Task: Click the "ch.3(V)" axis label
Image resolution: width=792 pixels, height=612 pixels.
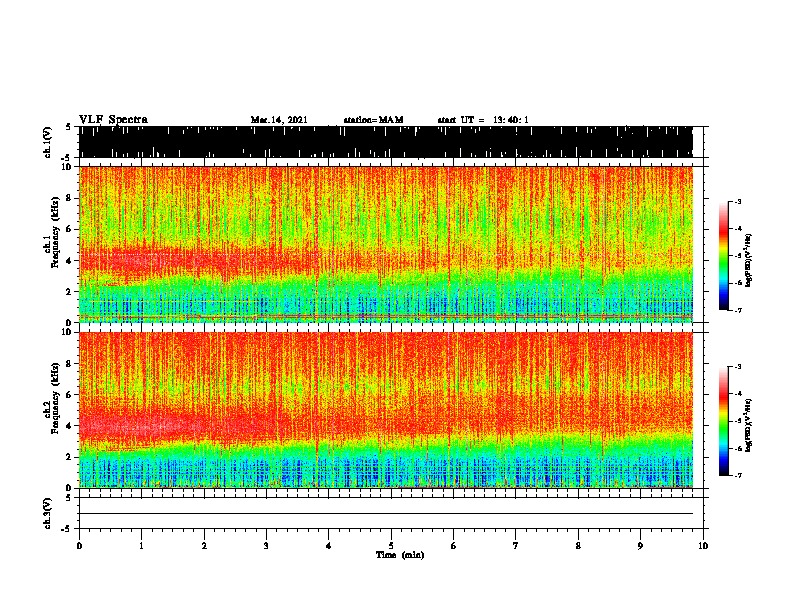Action: 48,513
